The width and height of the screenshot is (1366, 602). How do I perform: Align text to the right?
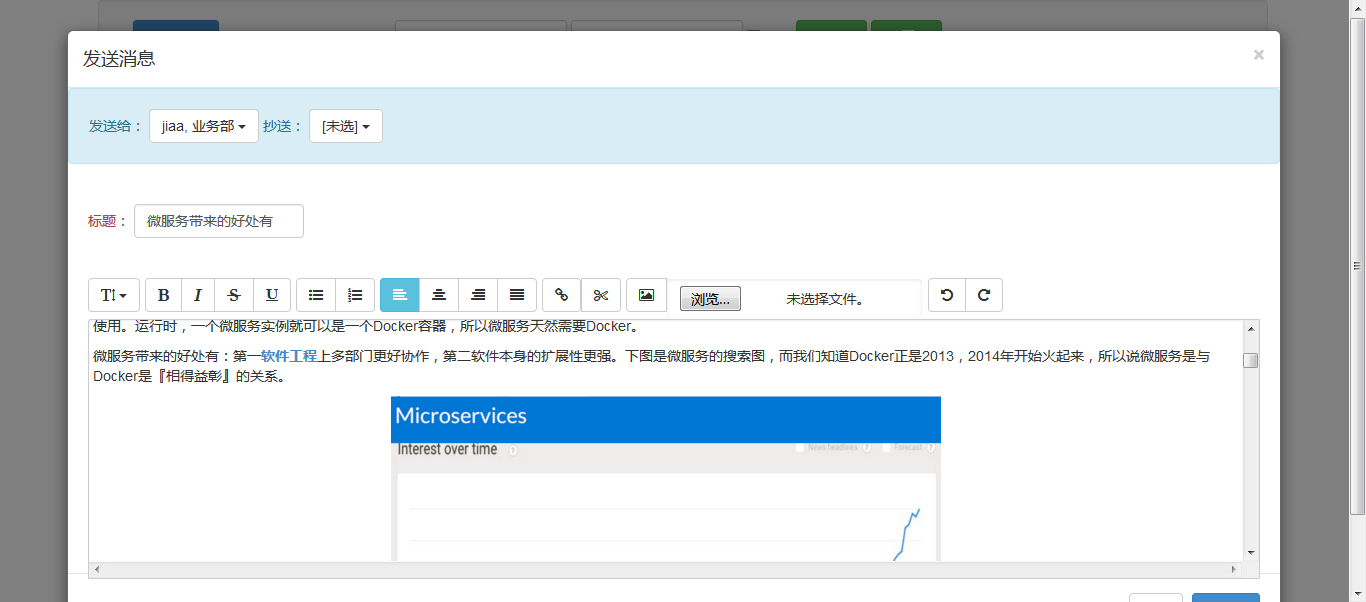coord(478,295)
